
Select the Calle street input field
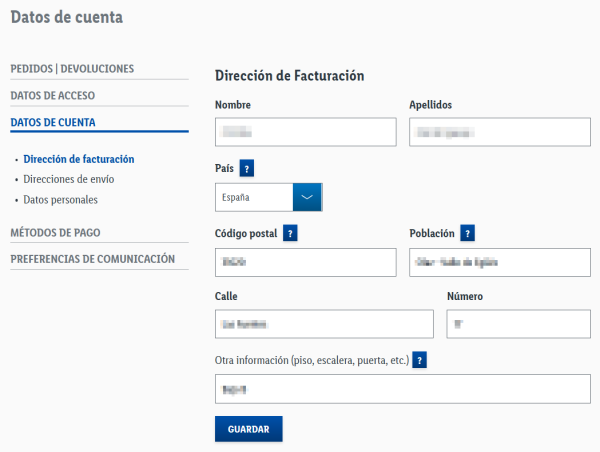[324, 324]
